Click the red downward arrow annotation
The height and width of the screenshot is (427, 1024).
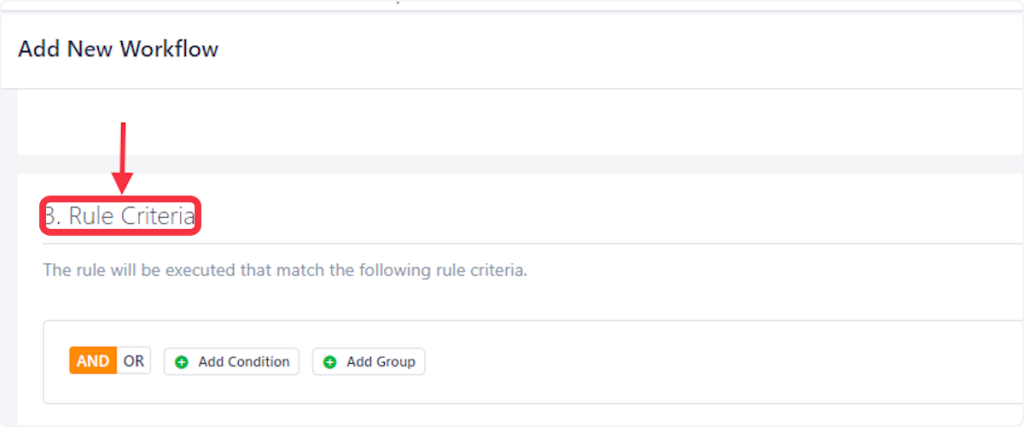tap(122, 158)
